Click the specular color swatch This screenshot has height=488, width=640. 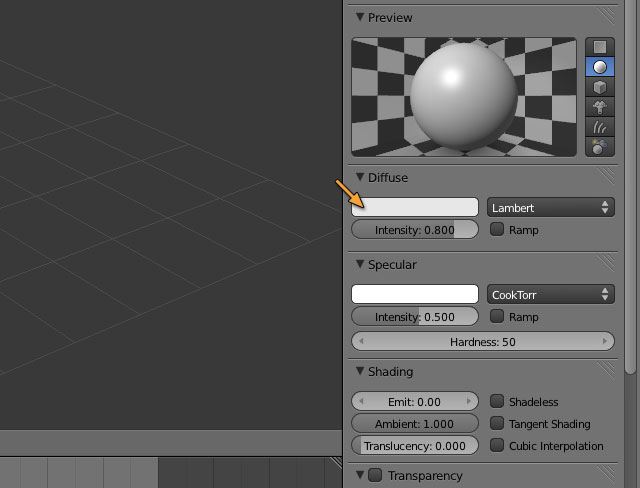coord(415,295)
